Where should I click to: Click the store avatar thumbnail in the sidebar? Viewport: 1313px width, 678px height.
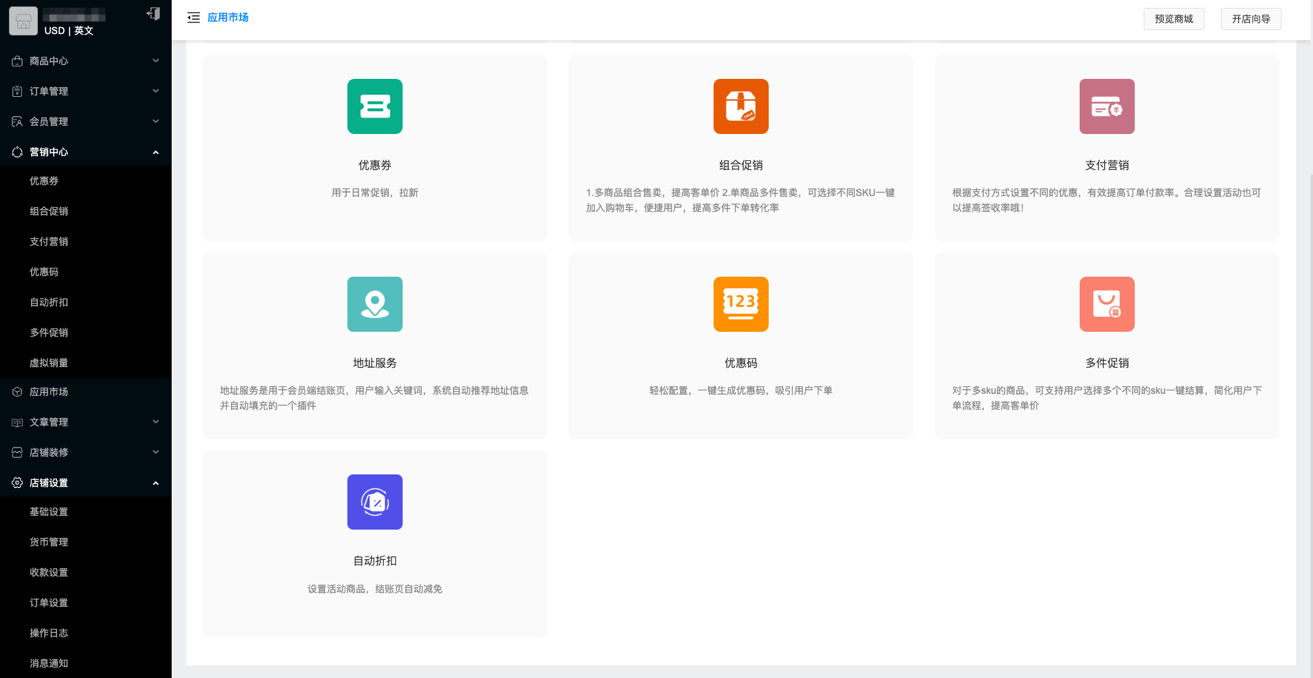(x=23, y=21)
